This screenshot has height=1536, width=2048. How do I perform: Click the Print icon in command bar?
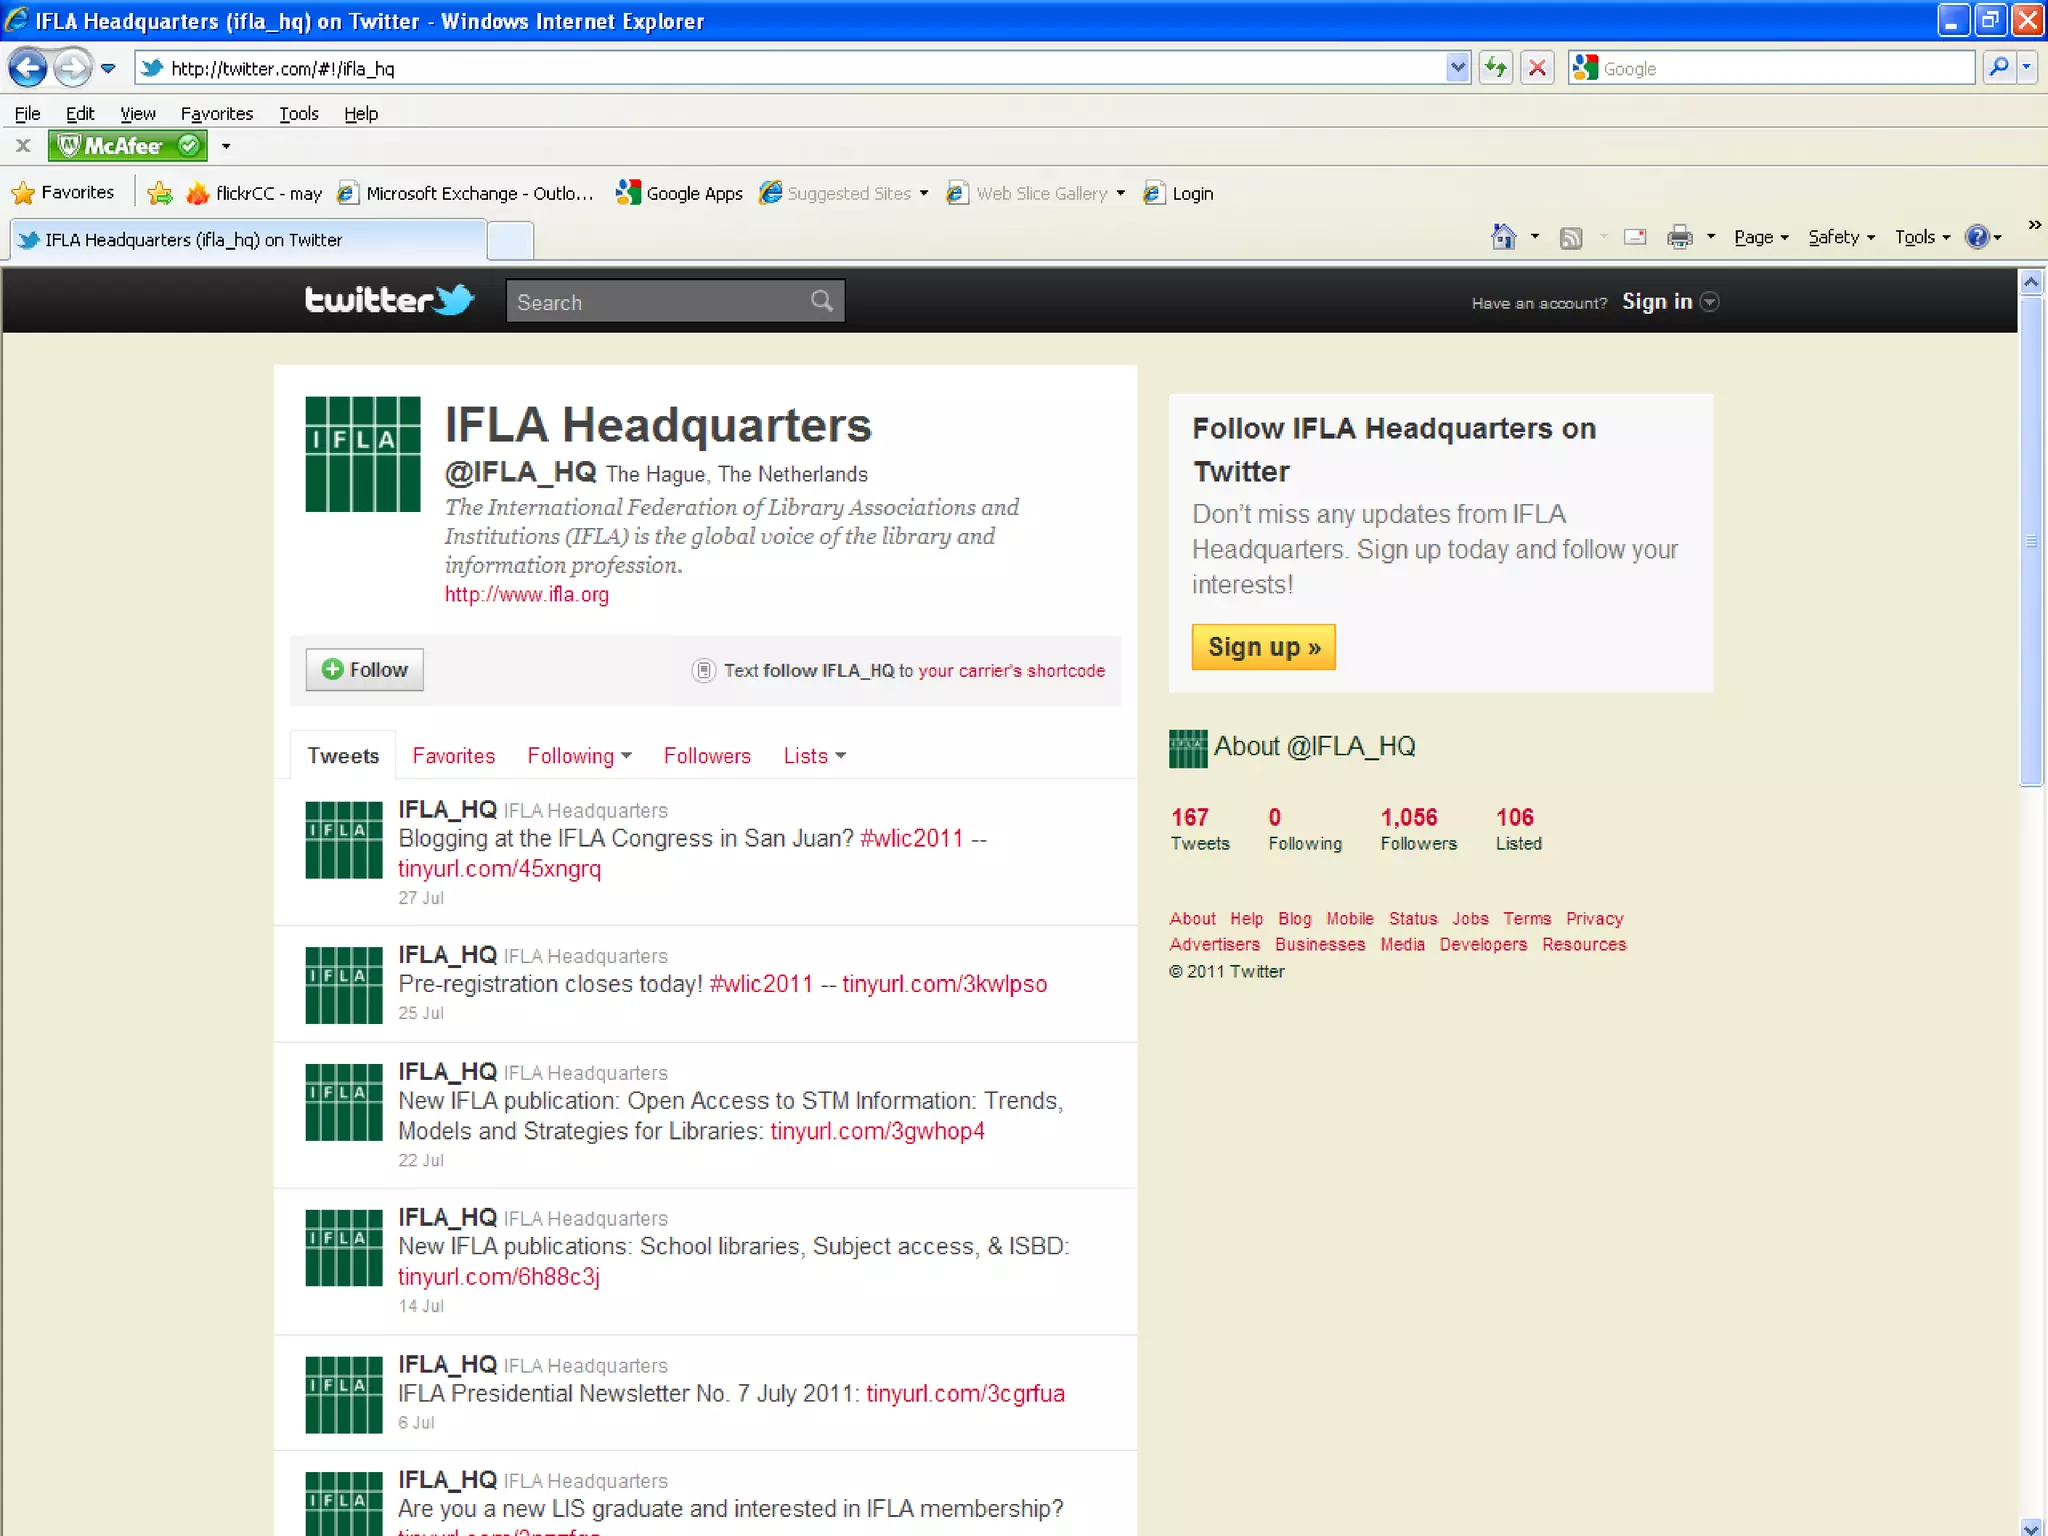click(x=1679, y=237)
